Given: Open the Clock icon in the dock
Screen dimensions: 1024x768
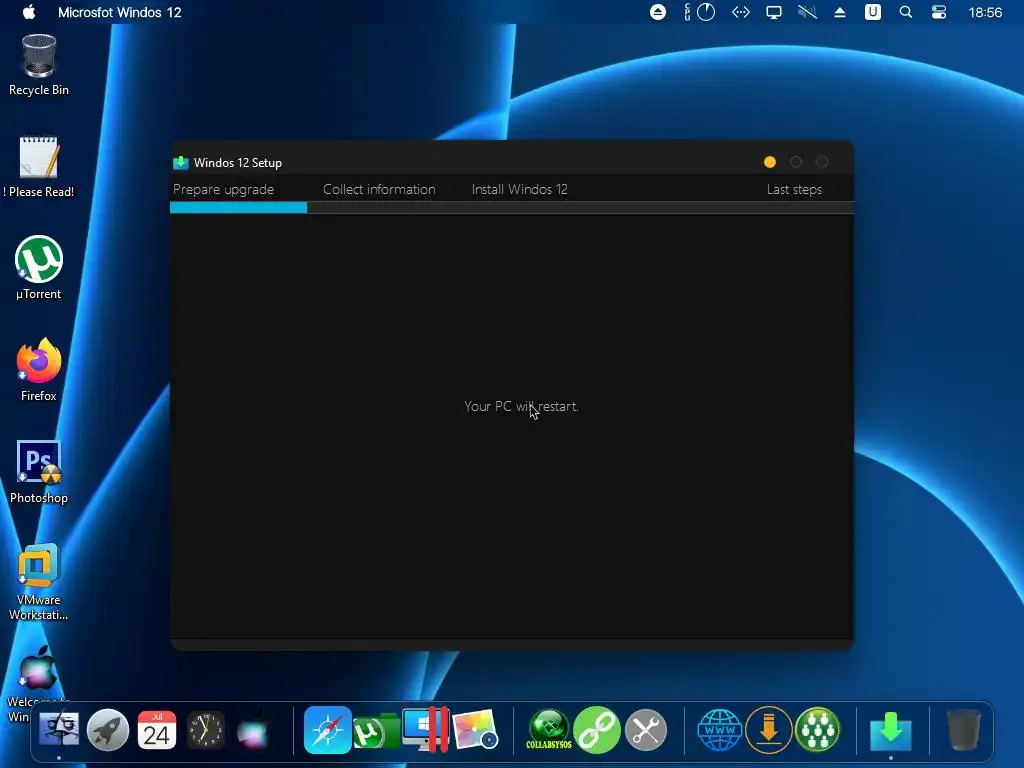Looking at the screenshot, I should tap(206, 729).
